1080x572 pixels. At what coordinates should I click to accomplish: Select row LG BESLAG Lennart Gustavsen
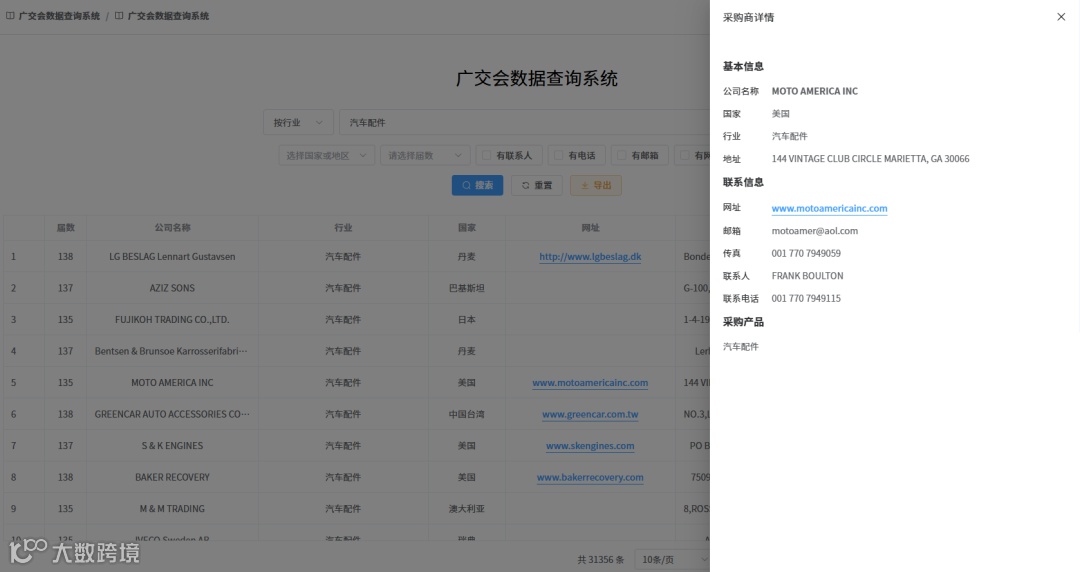(357, 256)
